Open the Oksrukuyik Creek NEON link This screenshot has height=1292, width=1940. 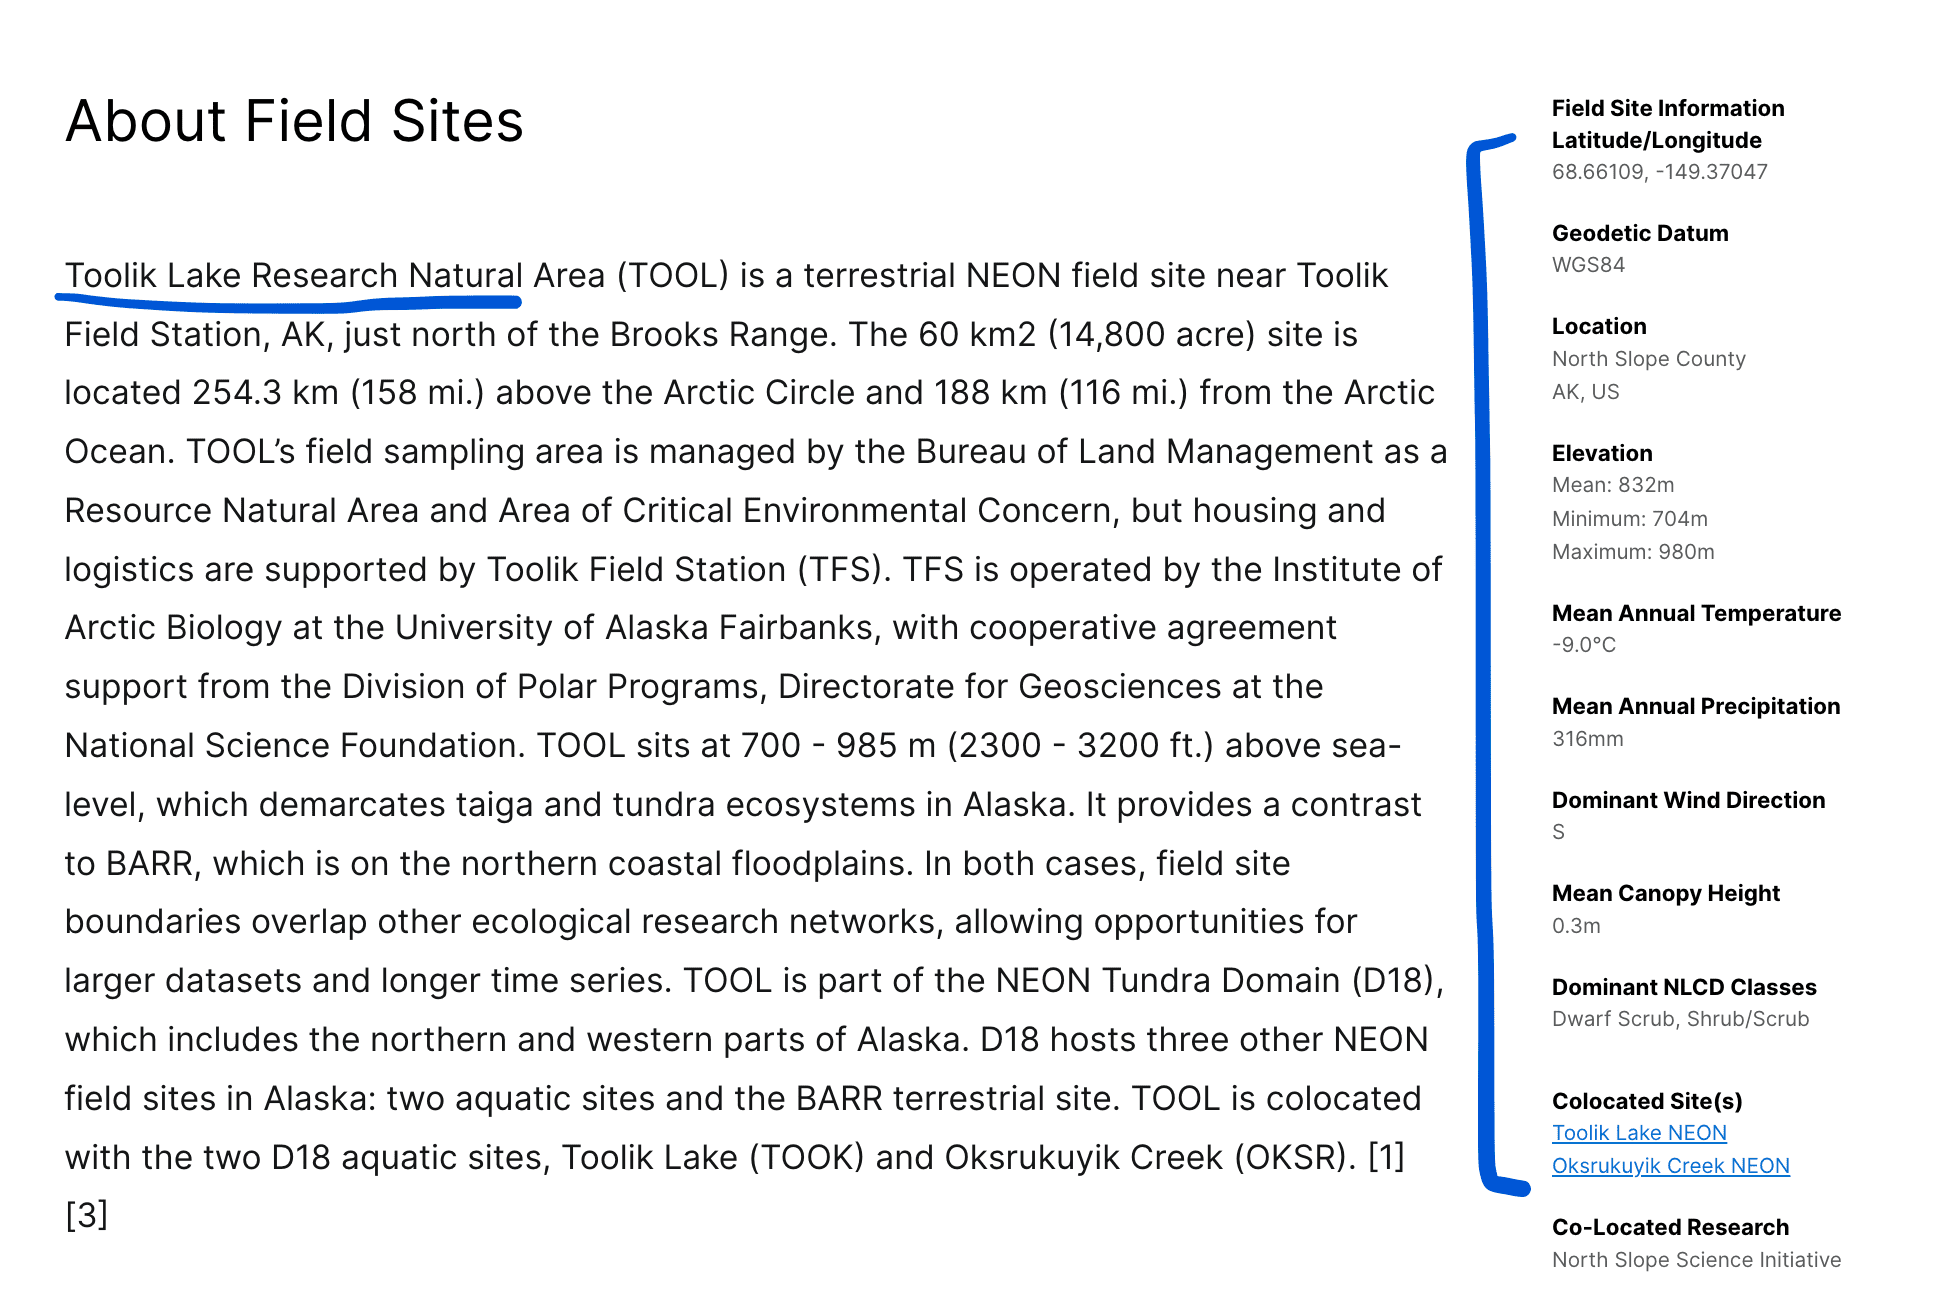click(x=1669, y=1166)
